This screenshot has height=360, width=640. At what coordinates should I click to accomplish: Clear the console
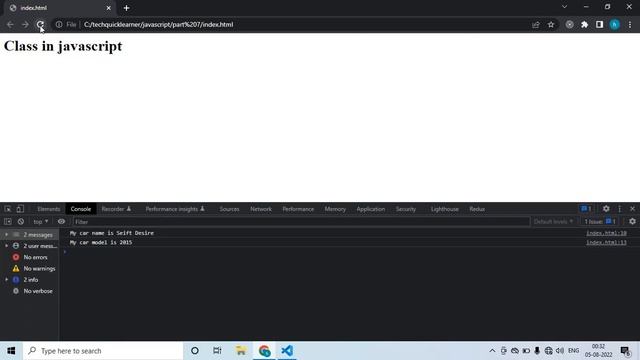tap(21, 222)
